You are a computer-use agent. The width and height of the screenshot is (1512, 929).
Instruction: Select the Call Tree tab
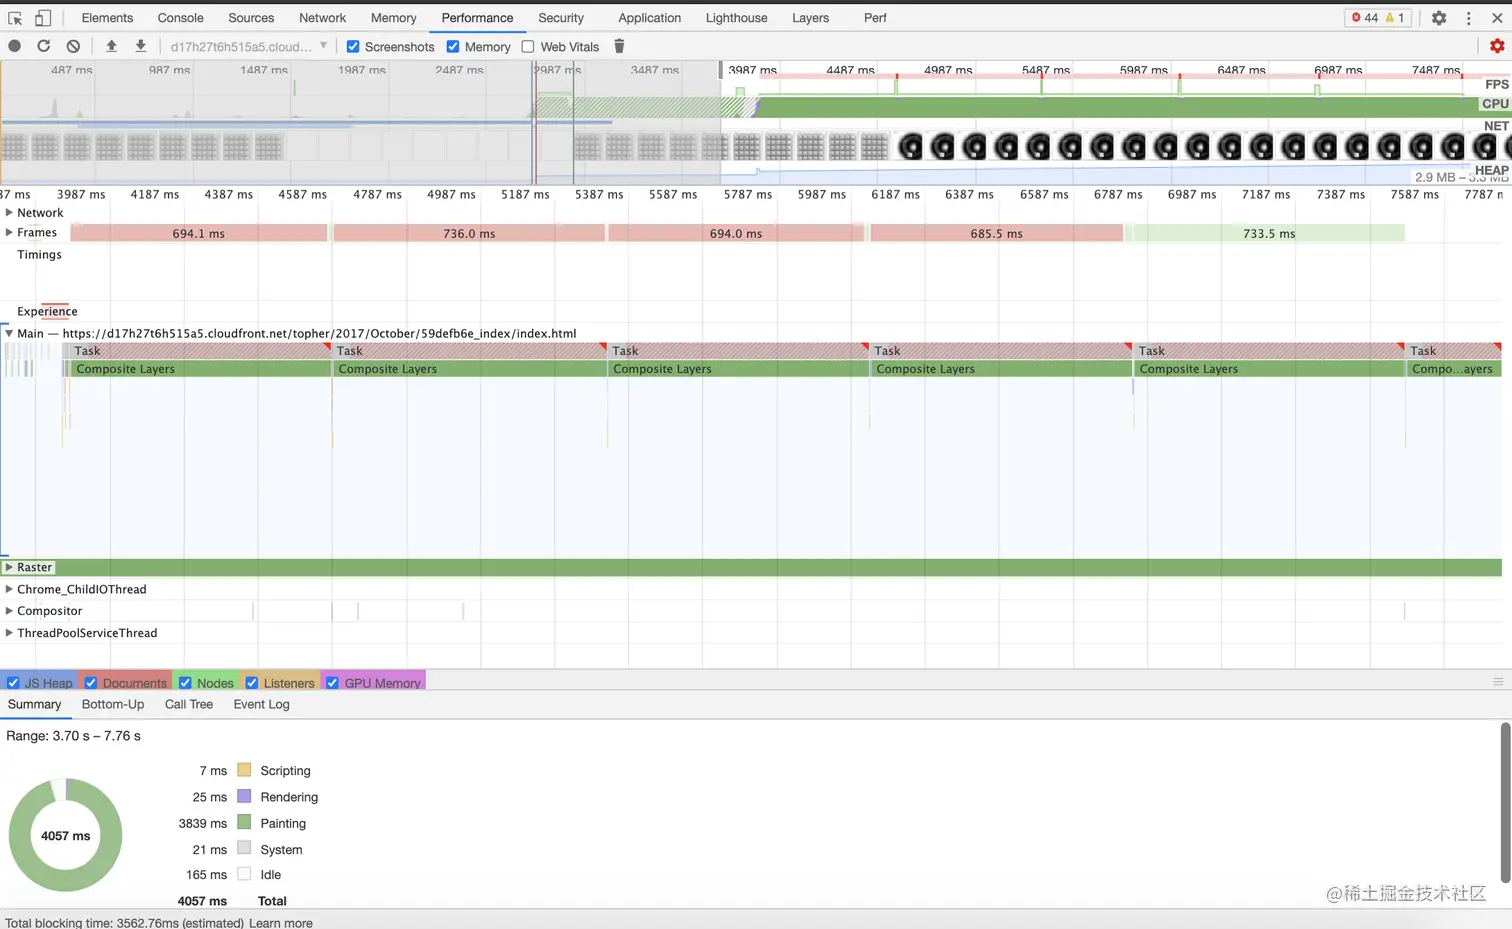[189, 704]
